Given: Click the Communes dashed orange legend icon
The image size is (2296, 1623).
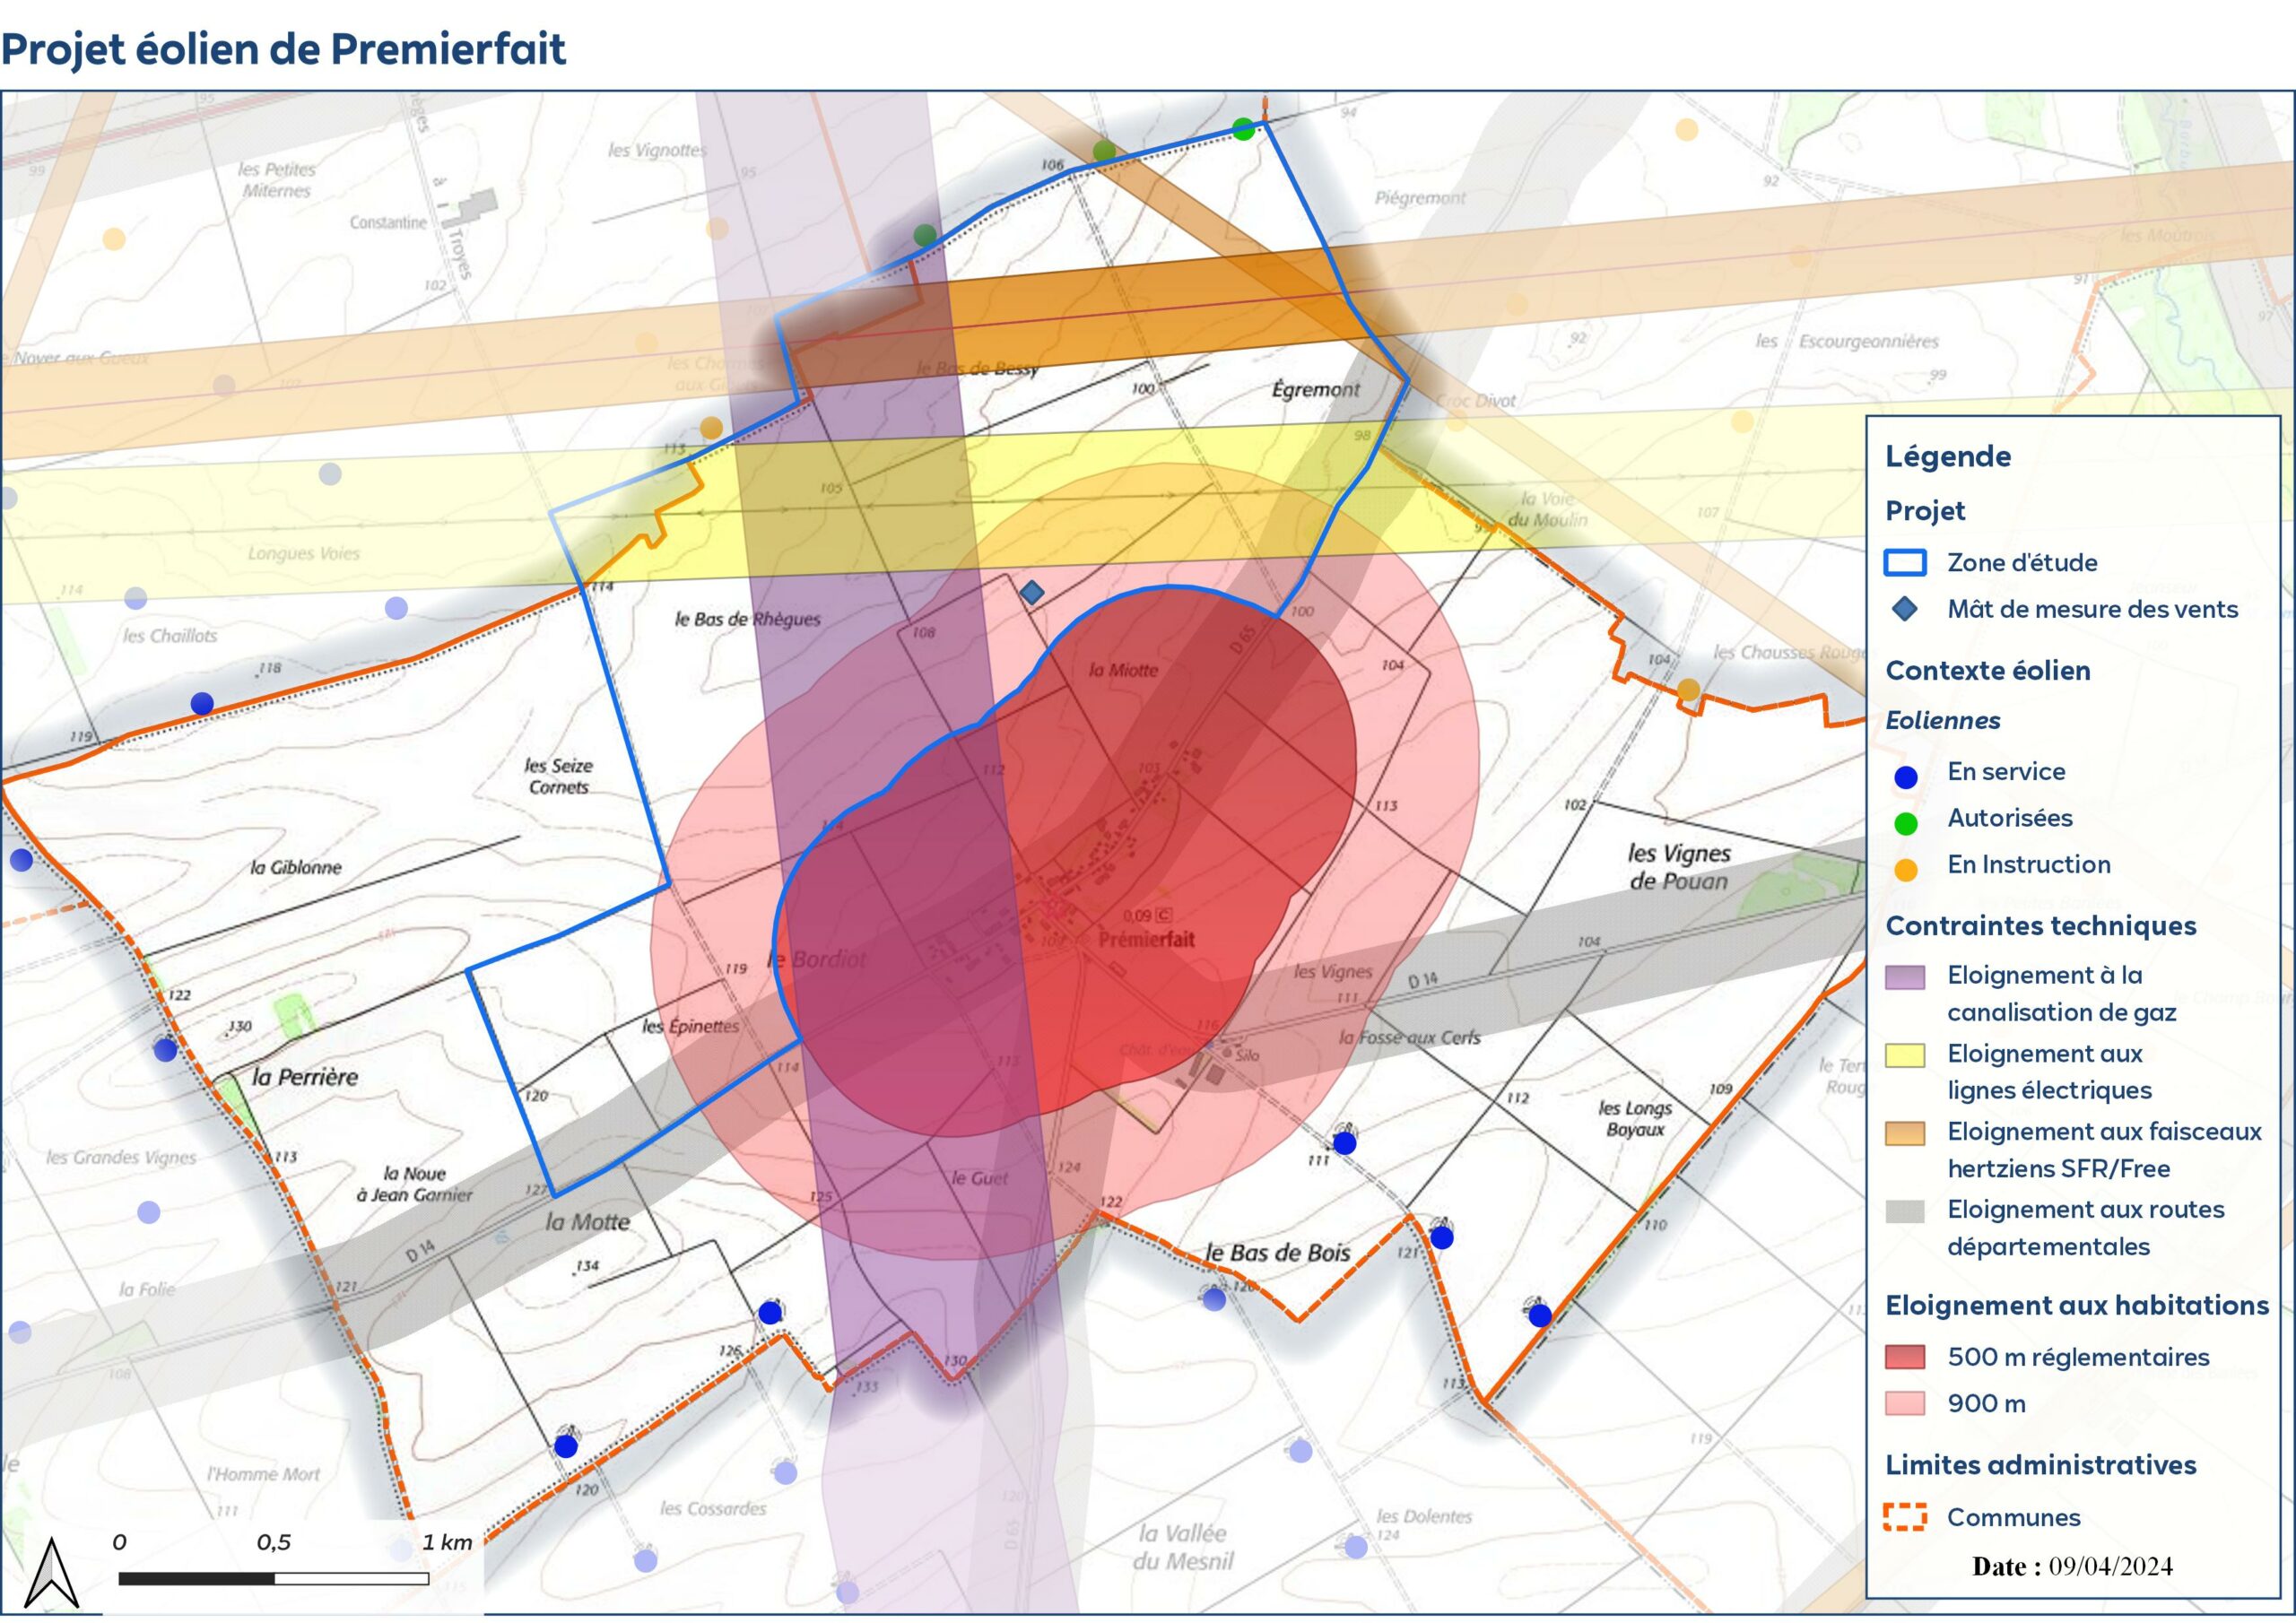Looking at the screenshot, I should (x=1905, y=1517).
